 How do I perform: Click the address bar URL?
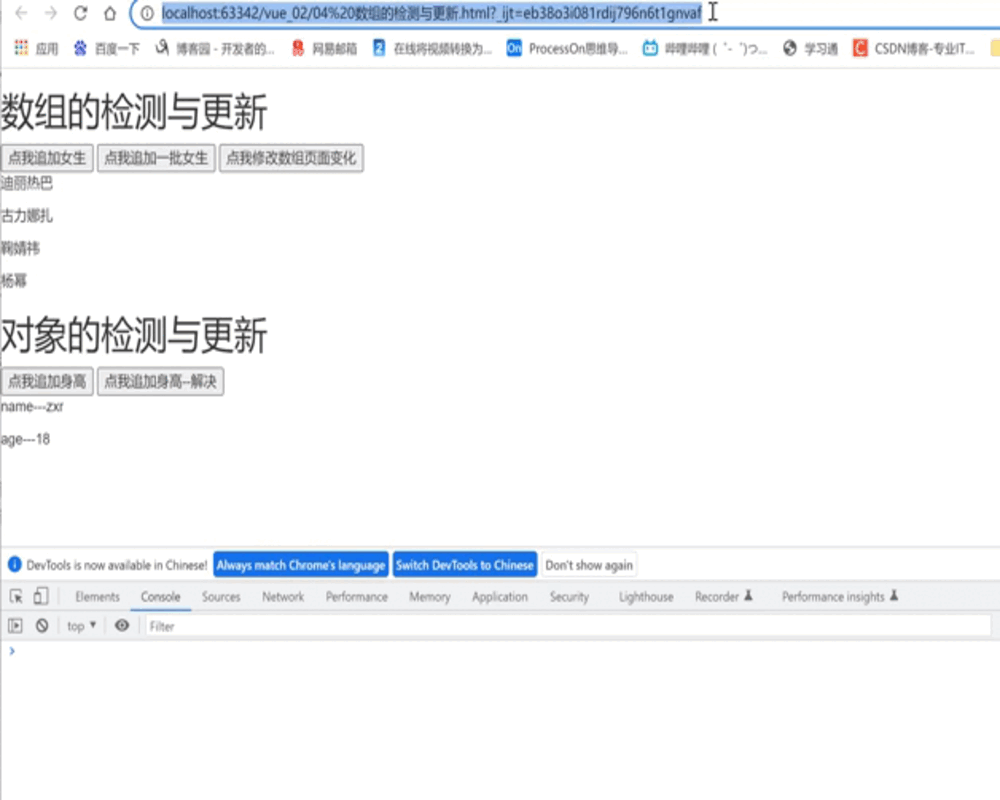click(x=431, y=13)
